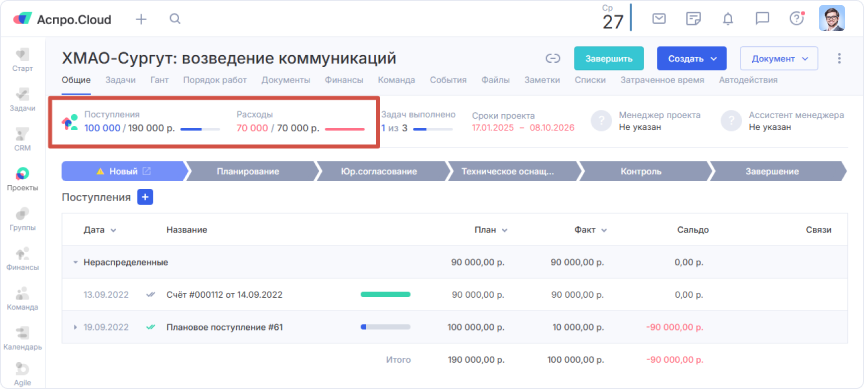The height and width of the screenshot is (389, 864).
Task: Open Команда in left sidebar
Action: click(x=22, y=299)
